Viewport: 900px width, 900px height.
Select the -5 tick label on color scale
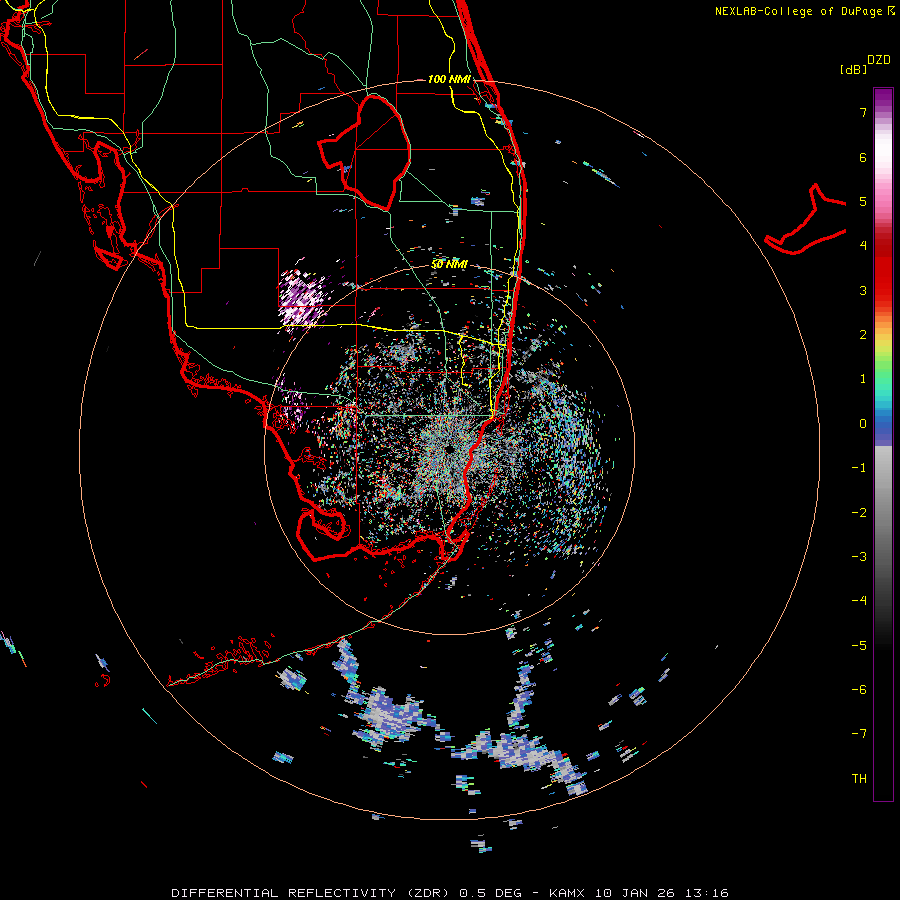pyautogui.click(x=859, y=645)
